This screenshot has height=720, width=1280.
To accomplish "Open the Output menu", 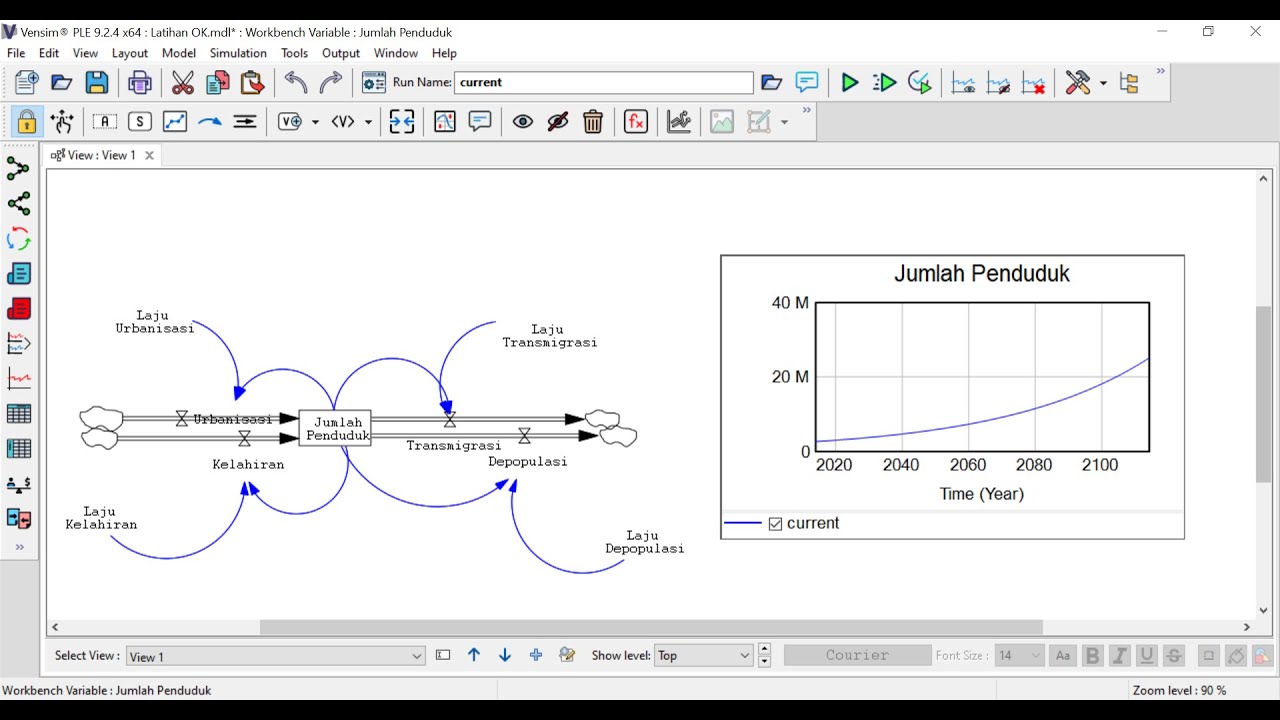I will coord(340,53).
